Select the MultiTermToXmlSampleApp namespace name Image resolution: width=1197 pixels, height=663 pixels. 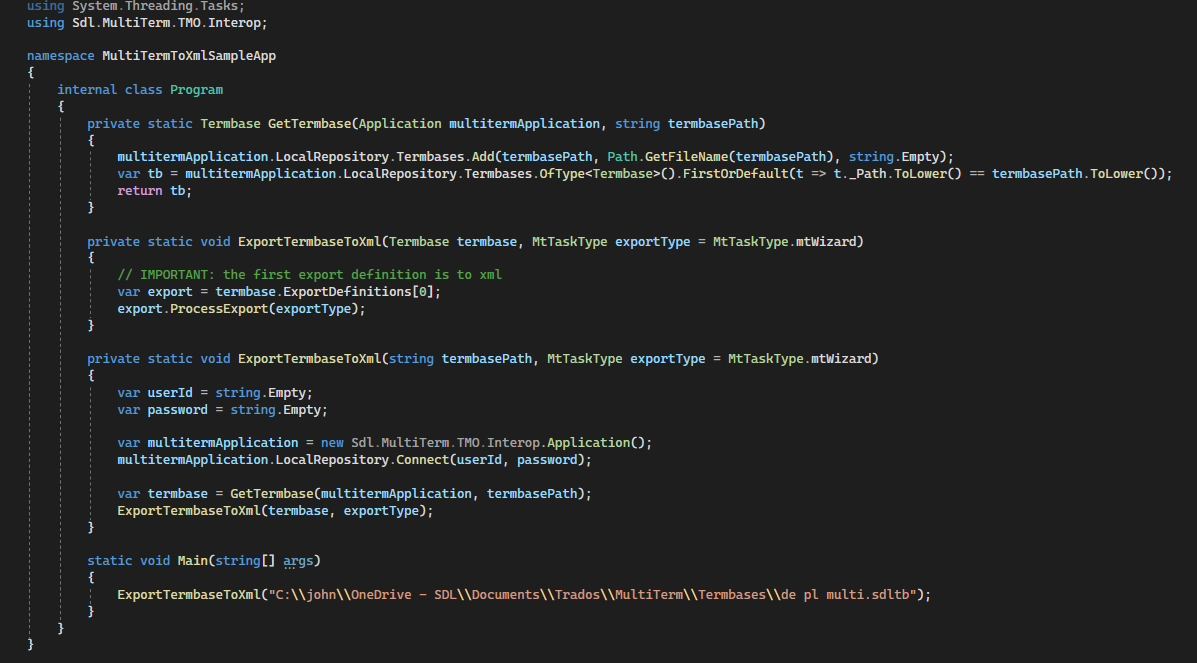tap(189, 56)
